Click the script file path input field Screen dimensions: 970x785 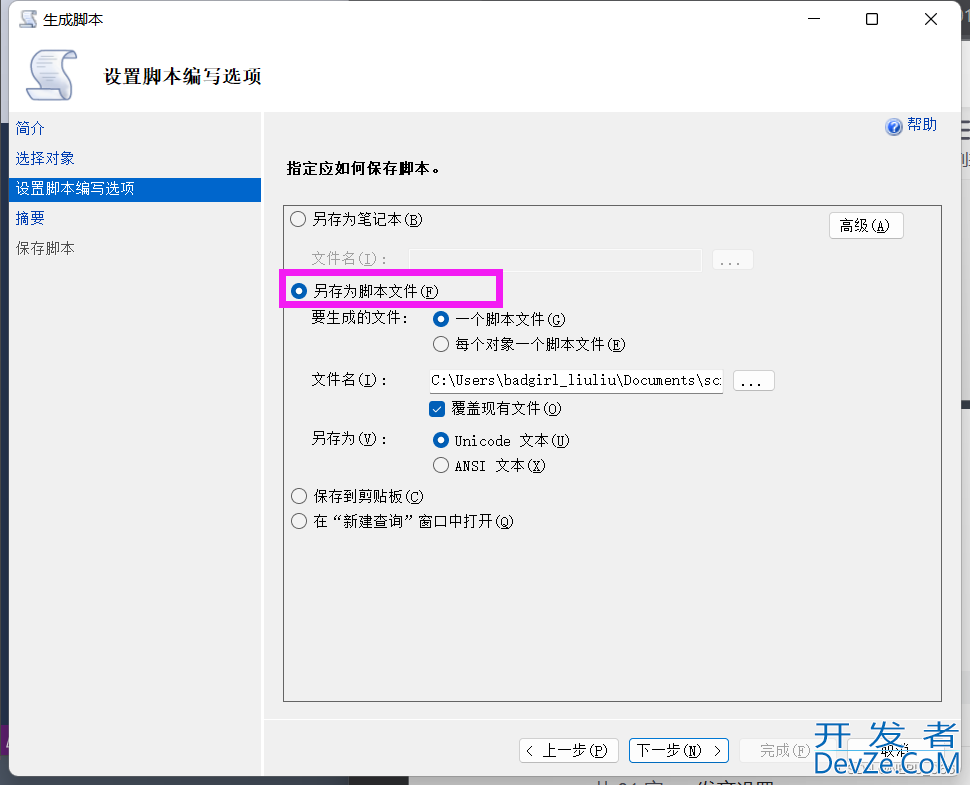pos(576,380)
